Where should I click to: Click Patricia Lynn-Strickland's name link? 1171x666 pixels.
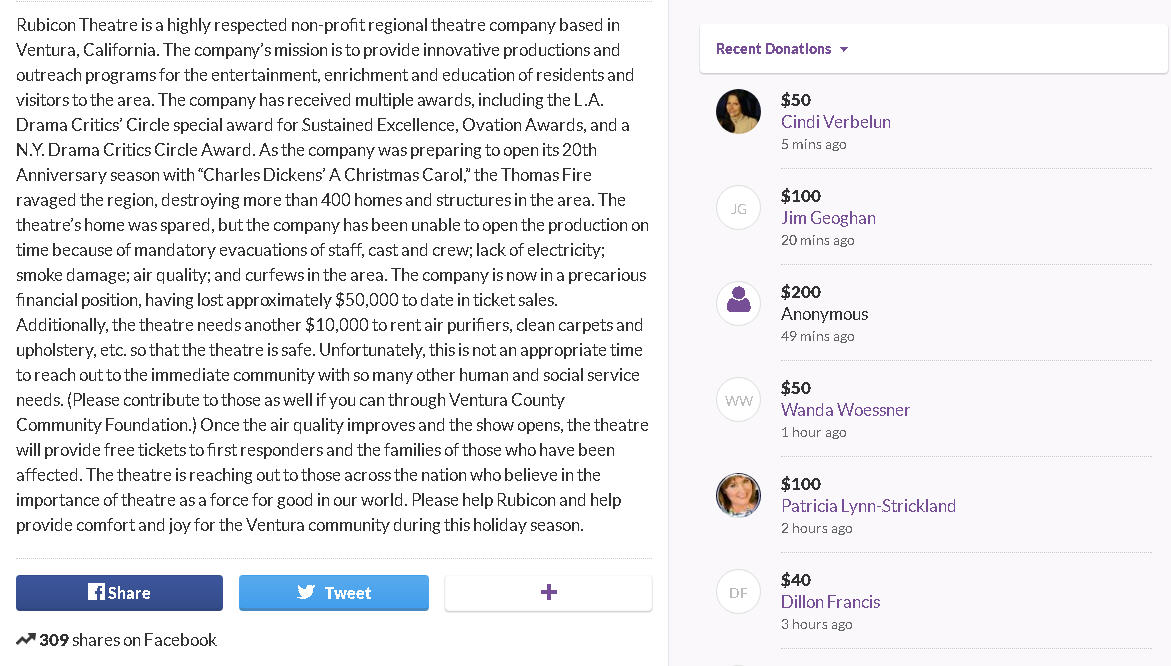868,506
